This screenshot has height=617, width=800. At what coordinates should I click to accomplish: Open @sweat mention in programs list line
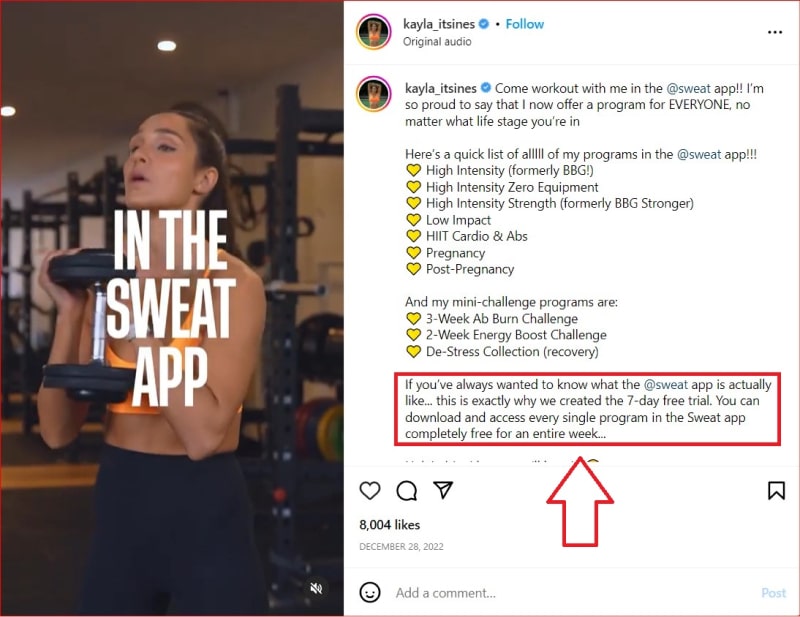(699, 154)
